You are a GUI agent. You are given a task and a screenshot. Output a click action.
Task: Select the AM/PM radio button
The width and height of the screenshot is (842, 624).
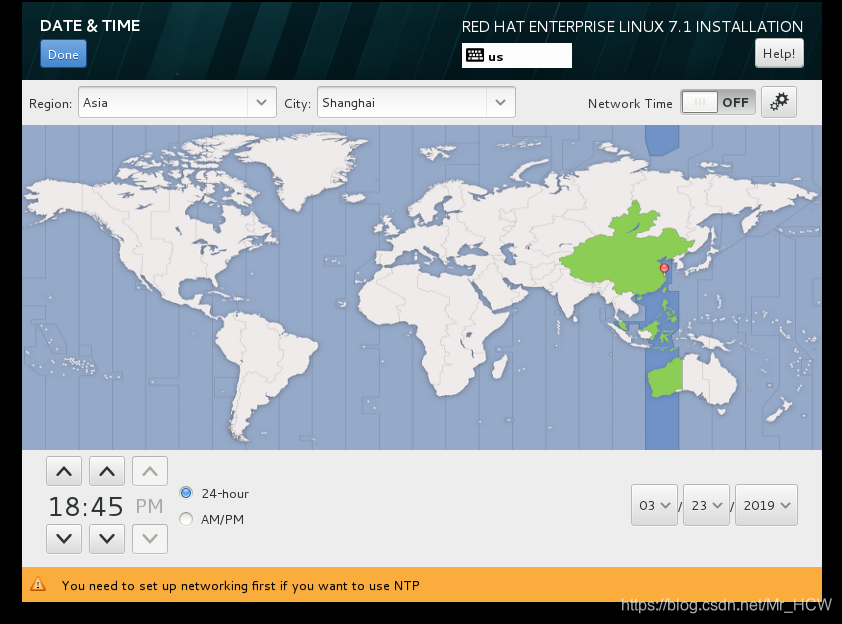pos(186,519)
